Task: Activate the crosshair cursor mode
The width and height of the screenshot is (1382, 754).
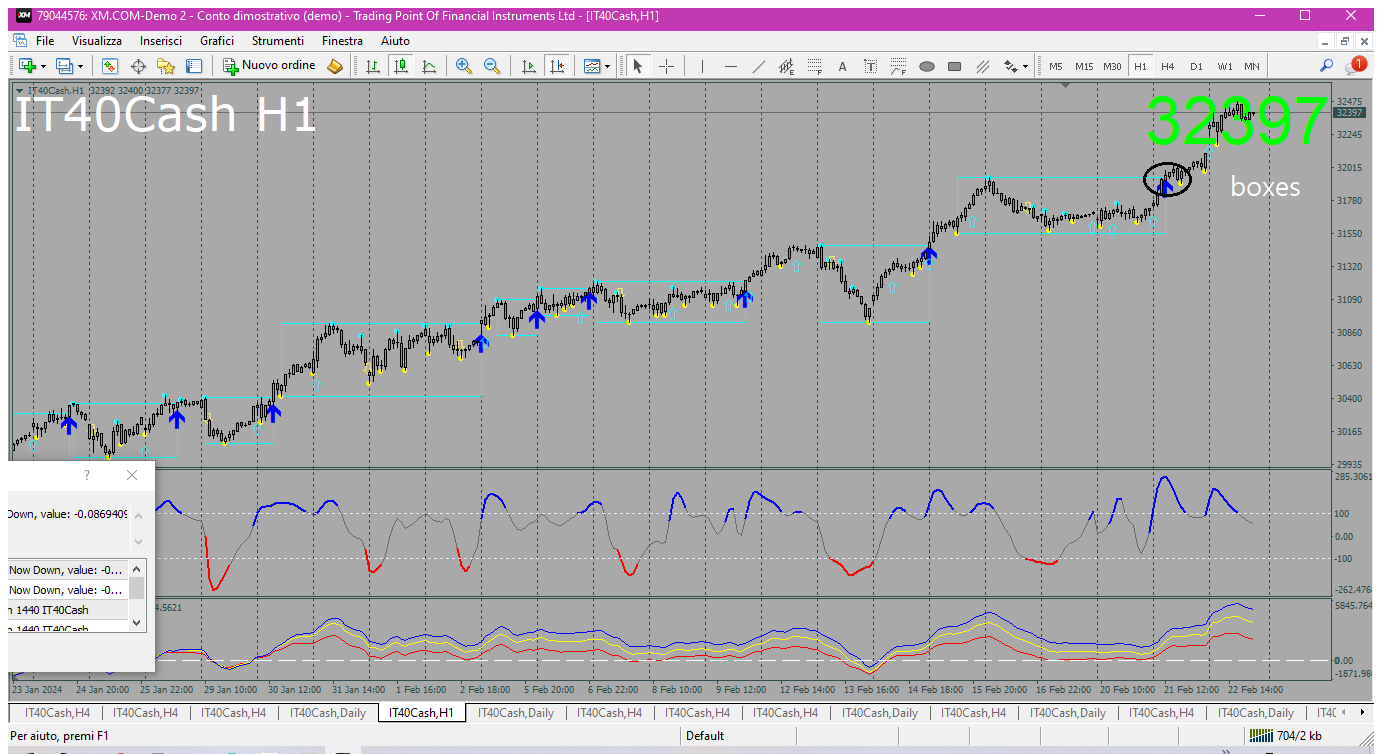Action: (x=666, y=66)
